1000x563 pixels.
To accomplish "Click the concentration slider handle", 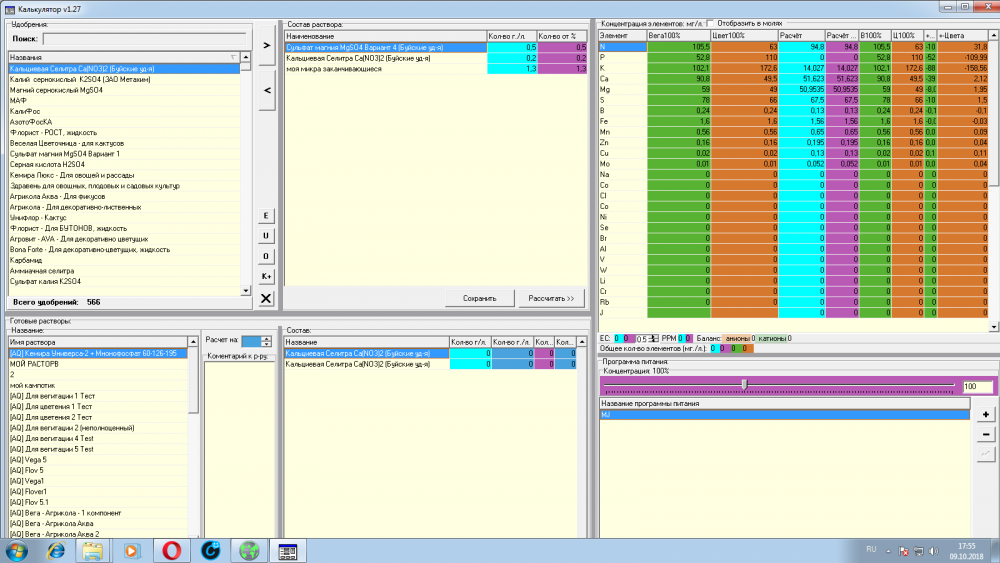I will pos(744,384).
